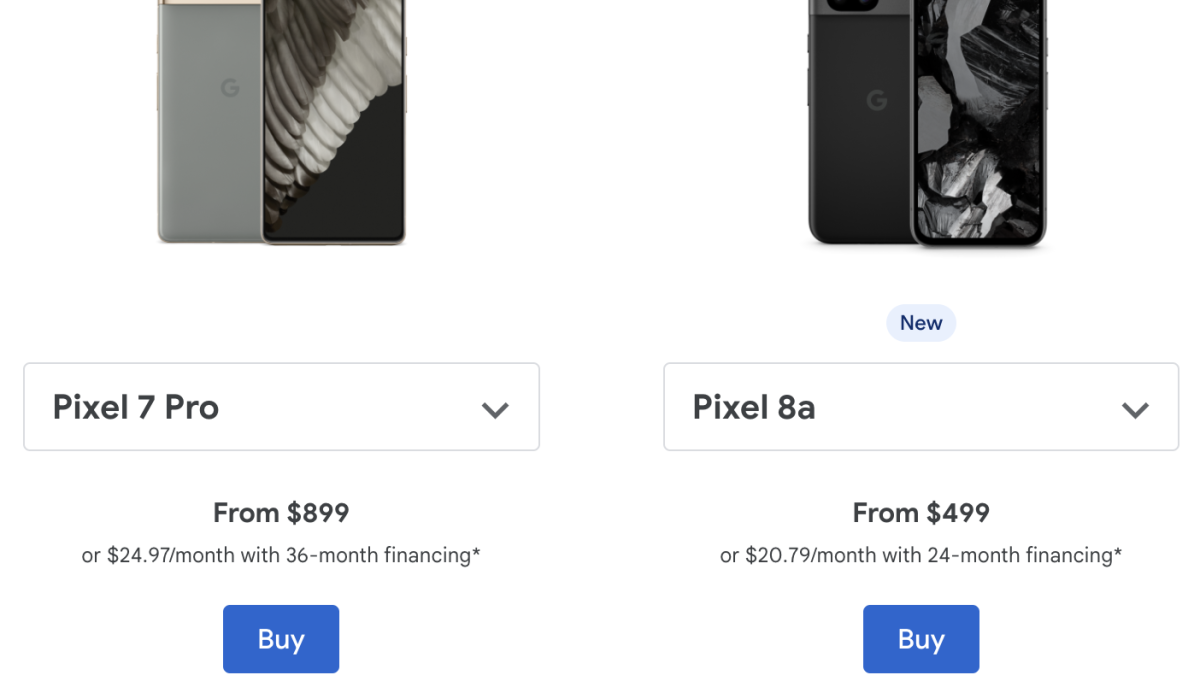
Task: Click the asterisk after 36-month financing
Action: click(x=477, y=552)
